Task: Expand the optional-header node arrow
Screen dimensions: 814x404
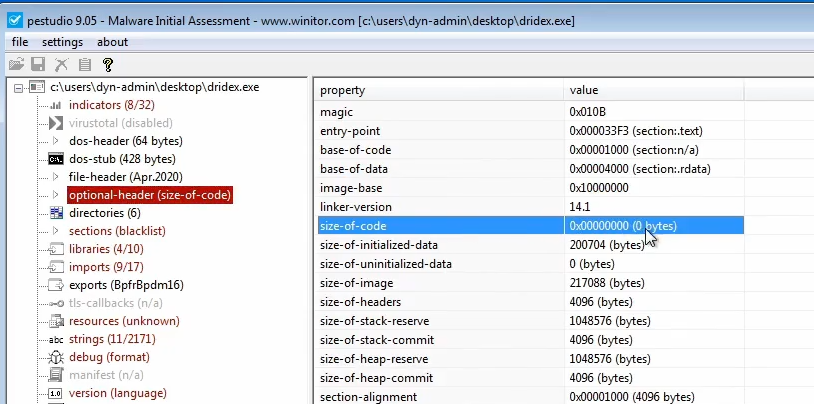Action: pyautogui.click(x=56, y=195)
